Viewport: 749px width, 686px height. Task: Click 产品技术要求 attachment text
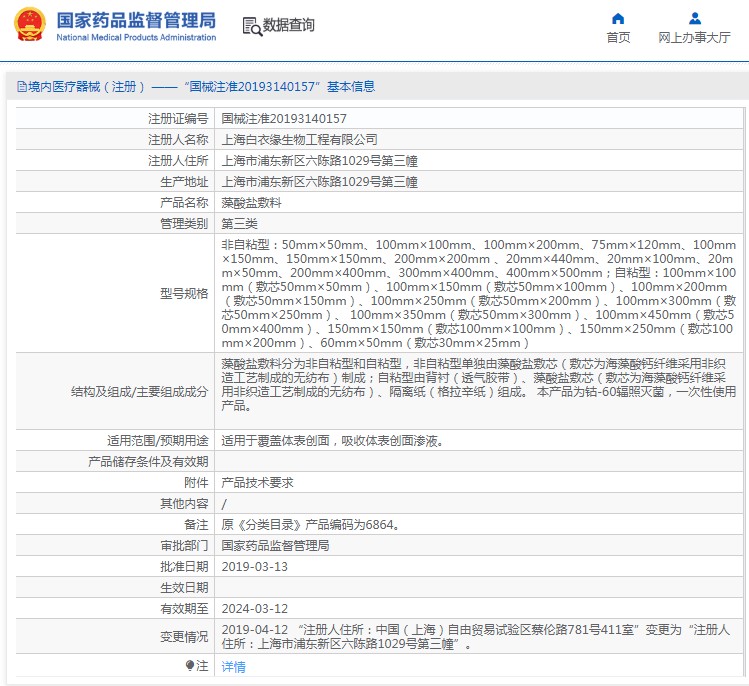point(257,482)
